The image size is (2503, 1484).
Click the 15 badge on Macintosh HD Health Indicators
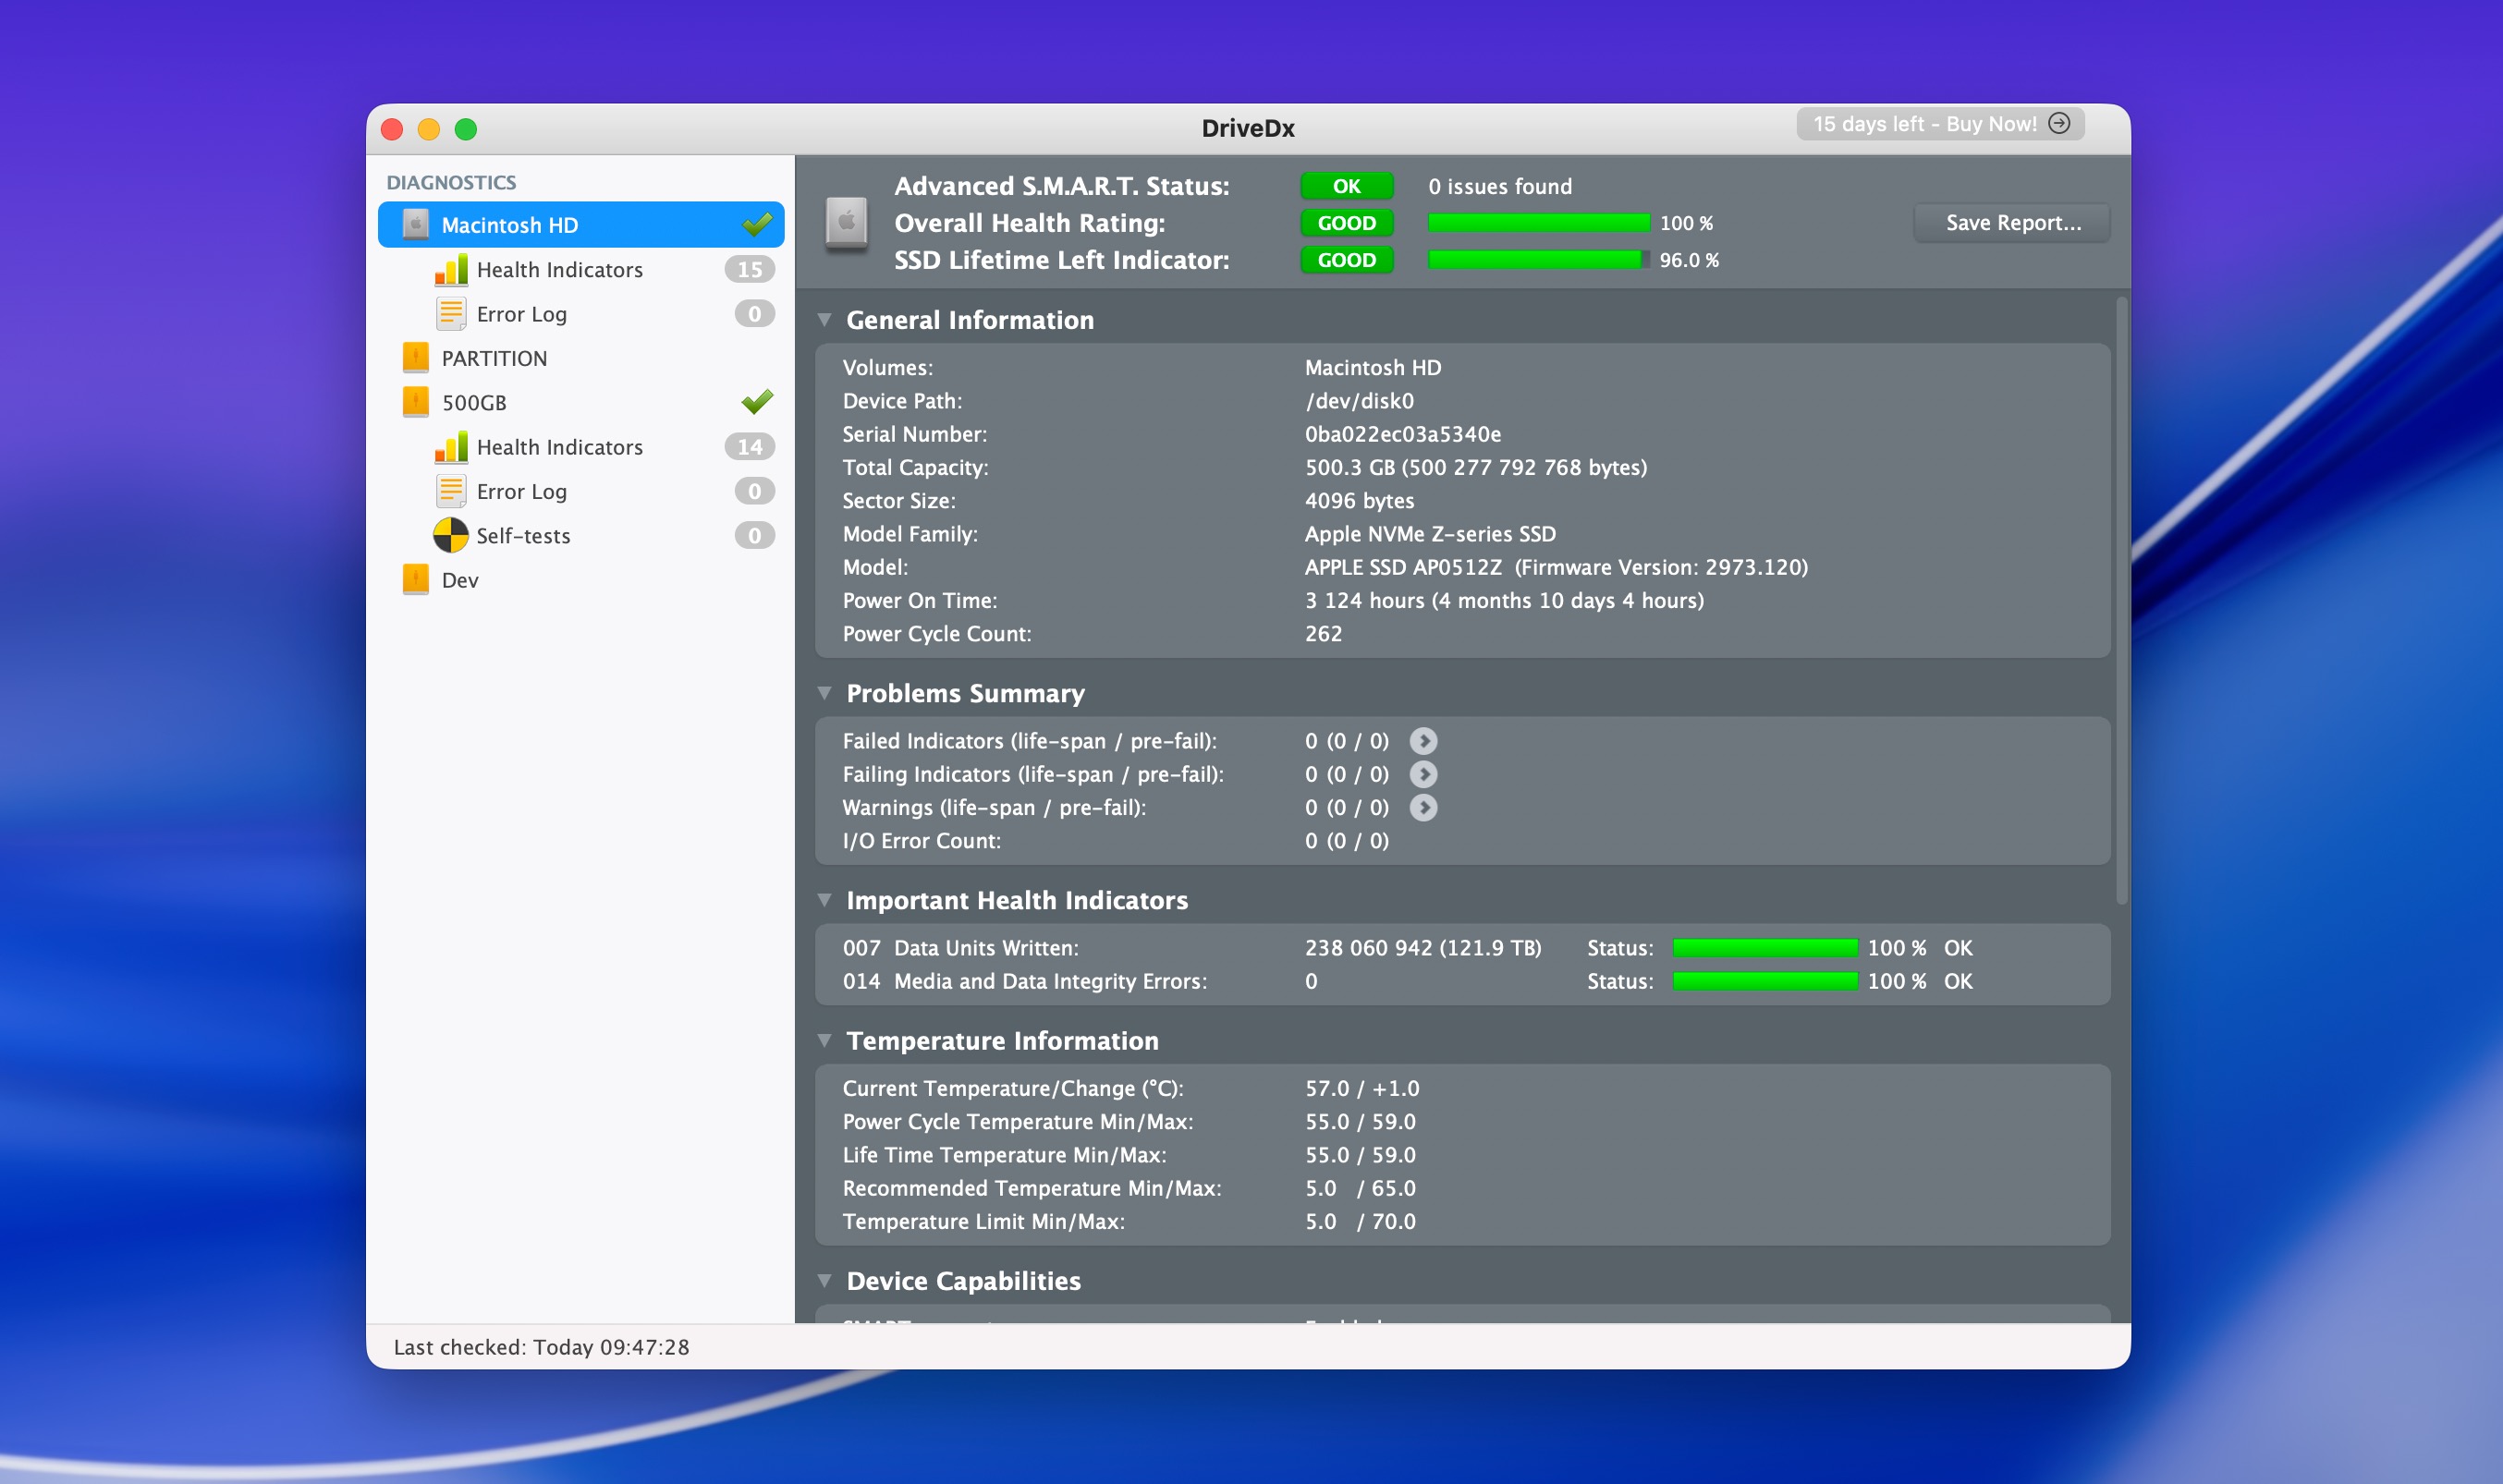[750, 269]
